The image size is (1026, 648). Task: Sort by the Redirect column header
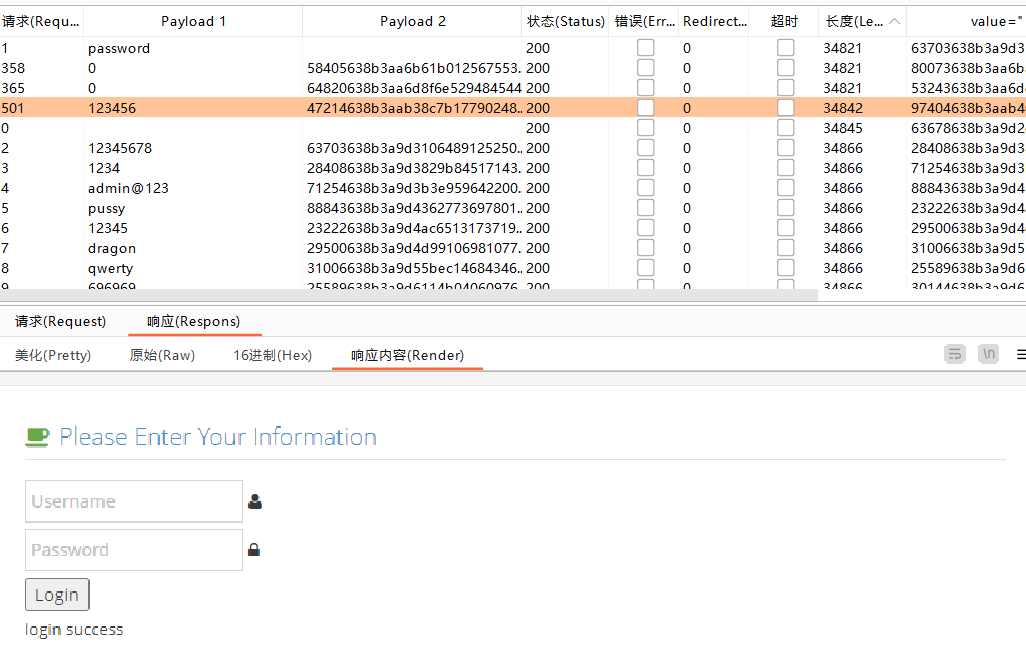pos(714,22)
